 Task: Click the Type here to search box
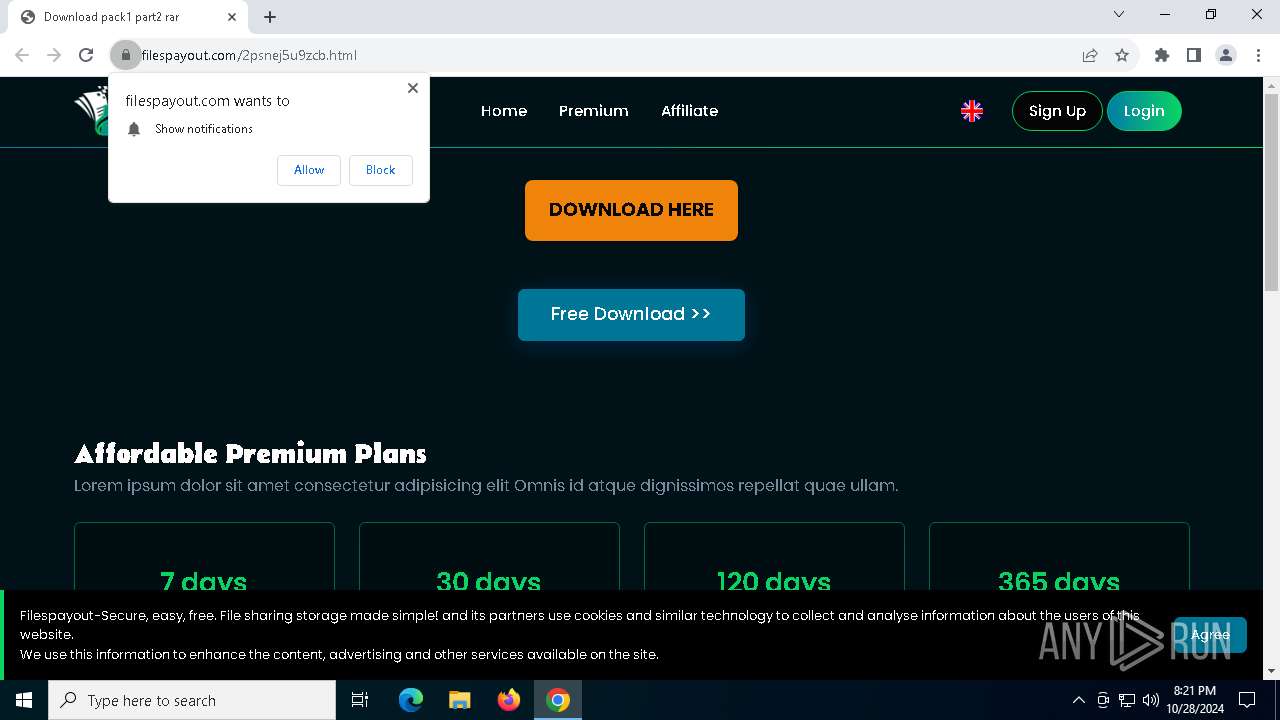(192, 700)
